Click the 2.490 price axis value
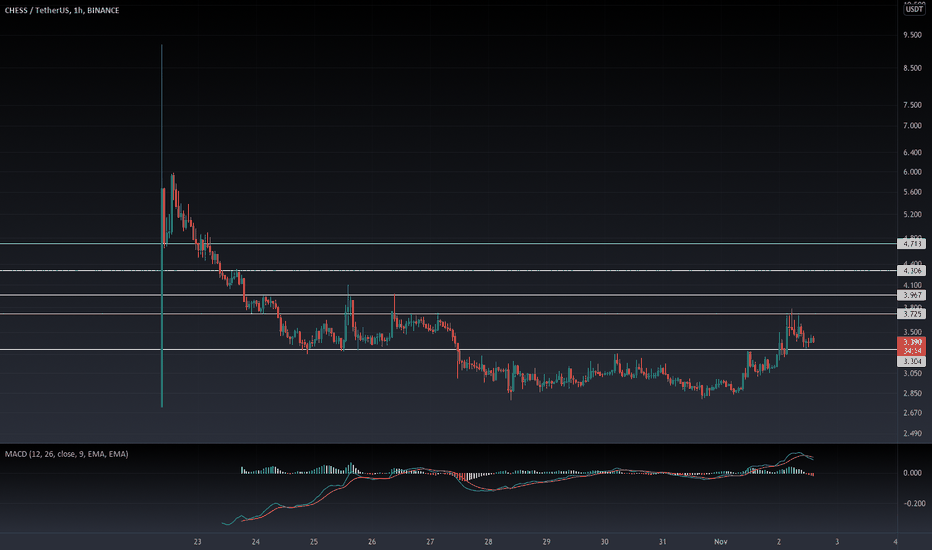The width and height of the screenshot is (932, 550). click(x=912, y=433)
